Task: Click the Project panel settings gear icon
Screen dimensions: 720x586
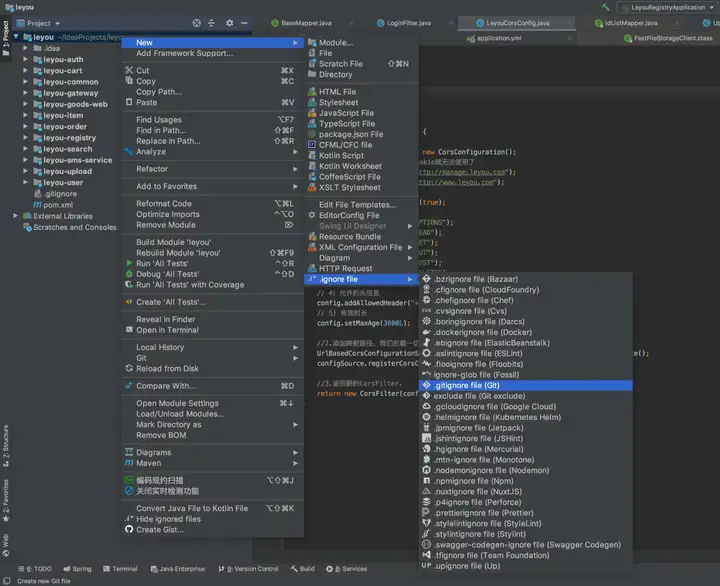Action: (229, 22)
